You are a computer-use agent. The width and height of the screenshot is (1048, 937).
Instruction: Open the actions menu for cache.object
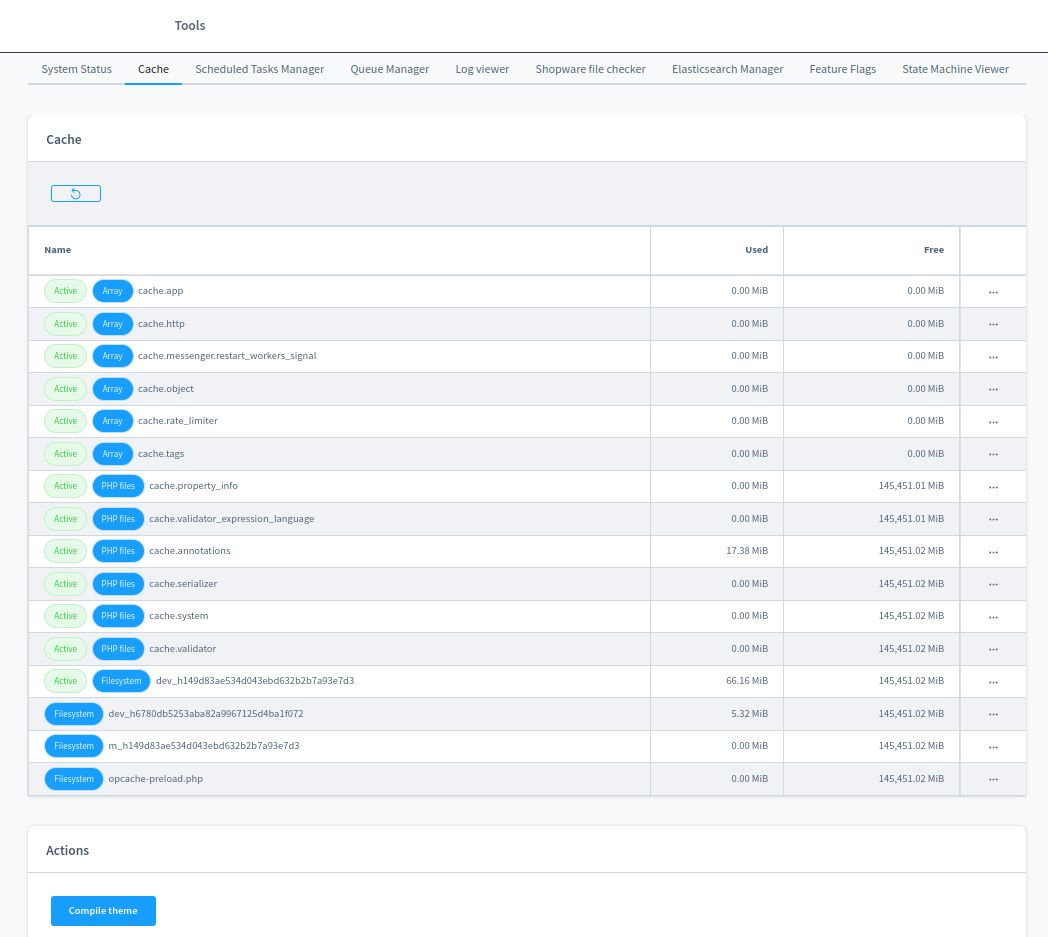[x=993, y=389]
